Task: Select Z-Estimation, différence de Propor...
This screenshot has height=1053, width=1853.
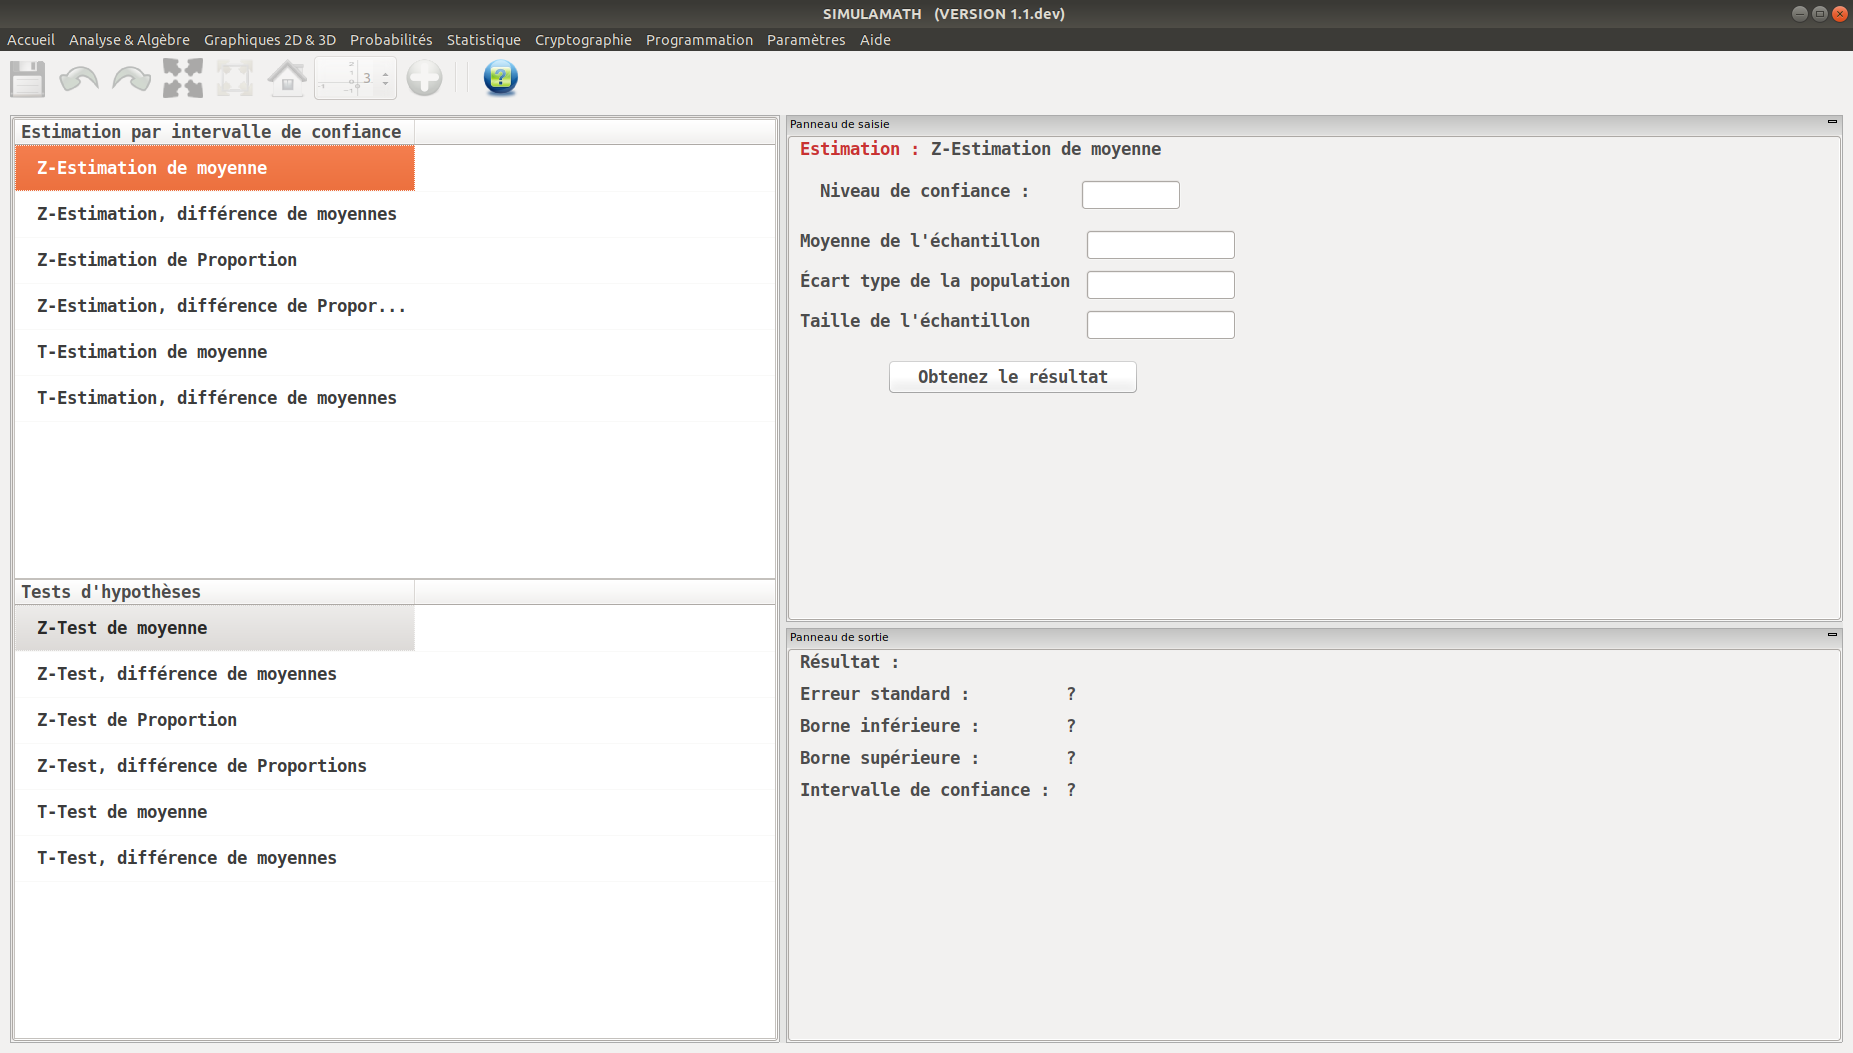Action: tap(215, 306)
